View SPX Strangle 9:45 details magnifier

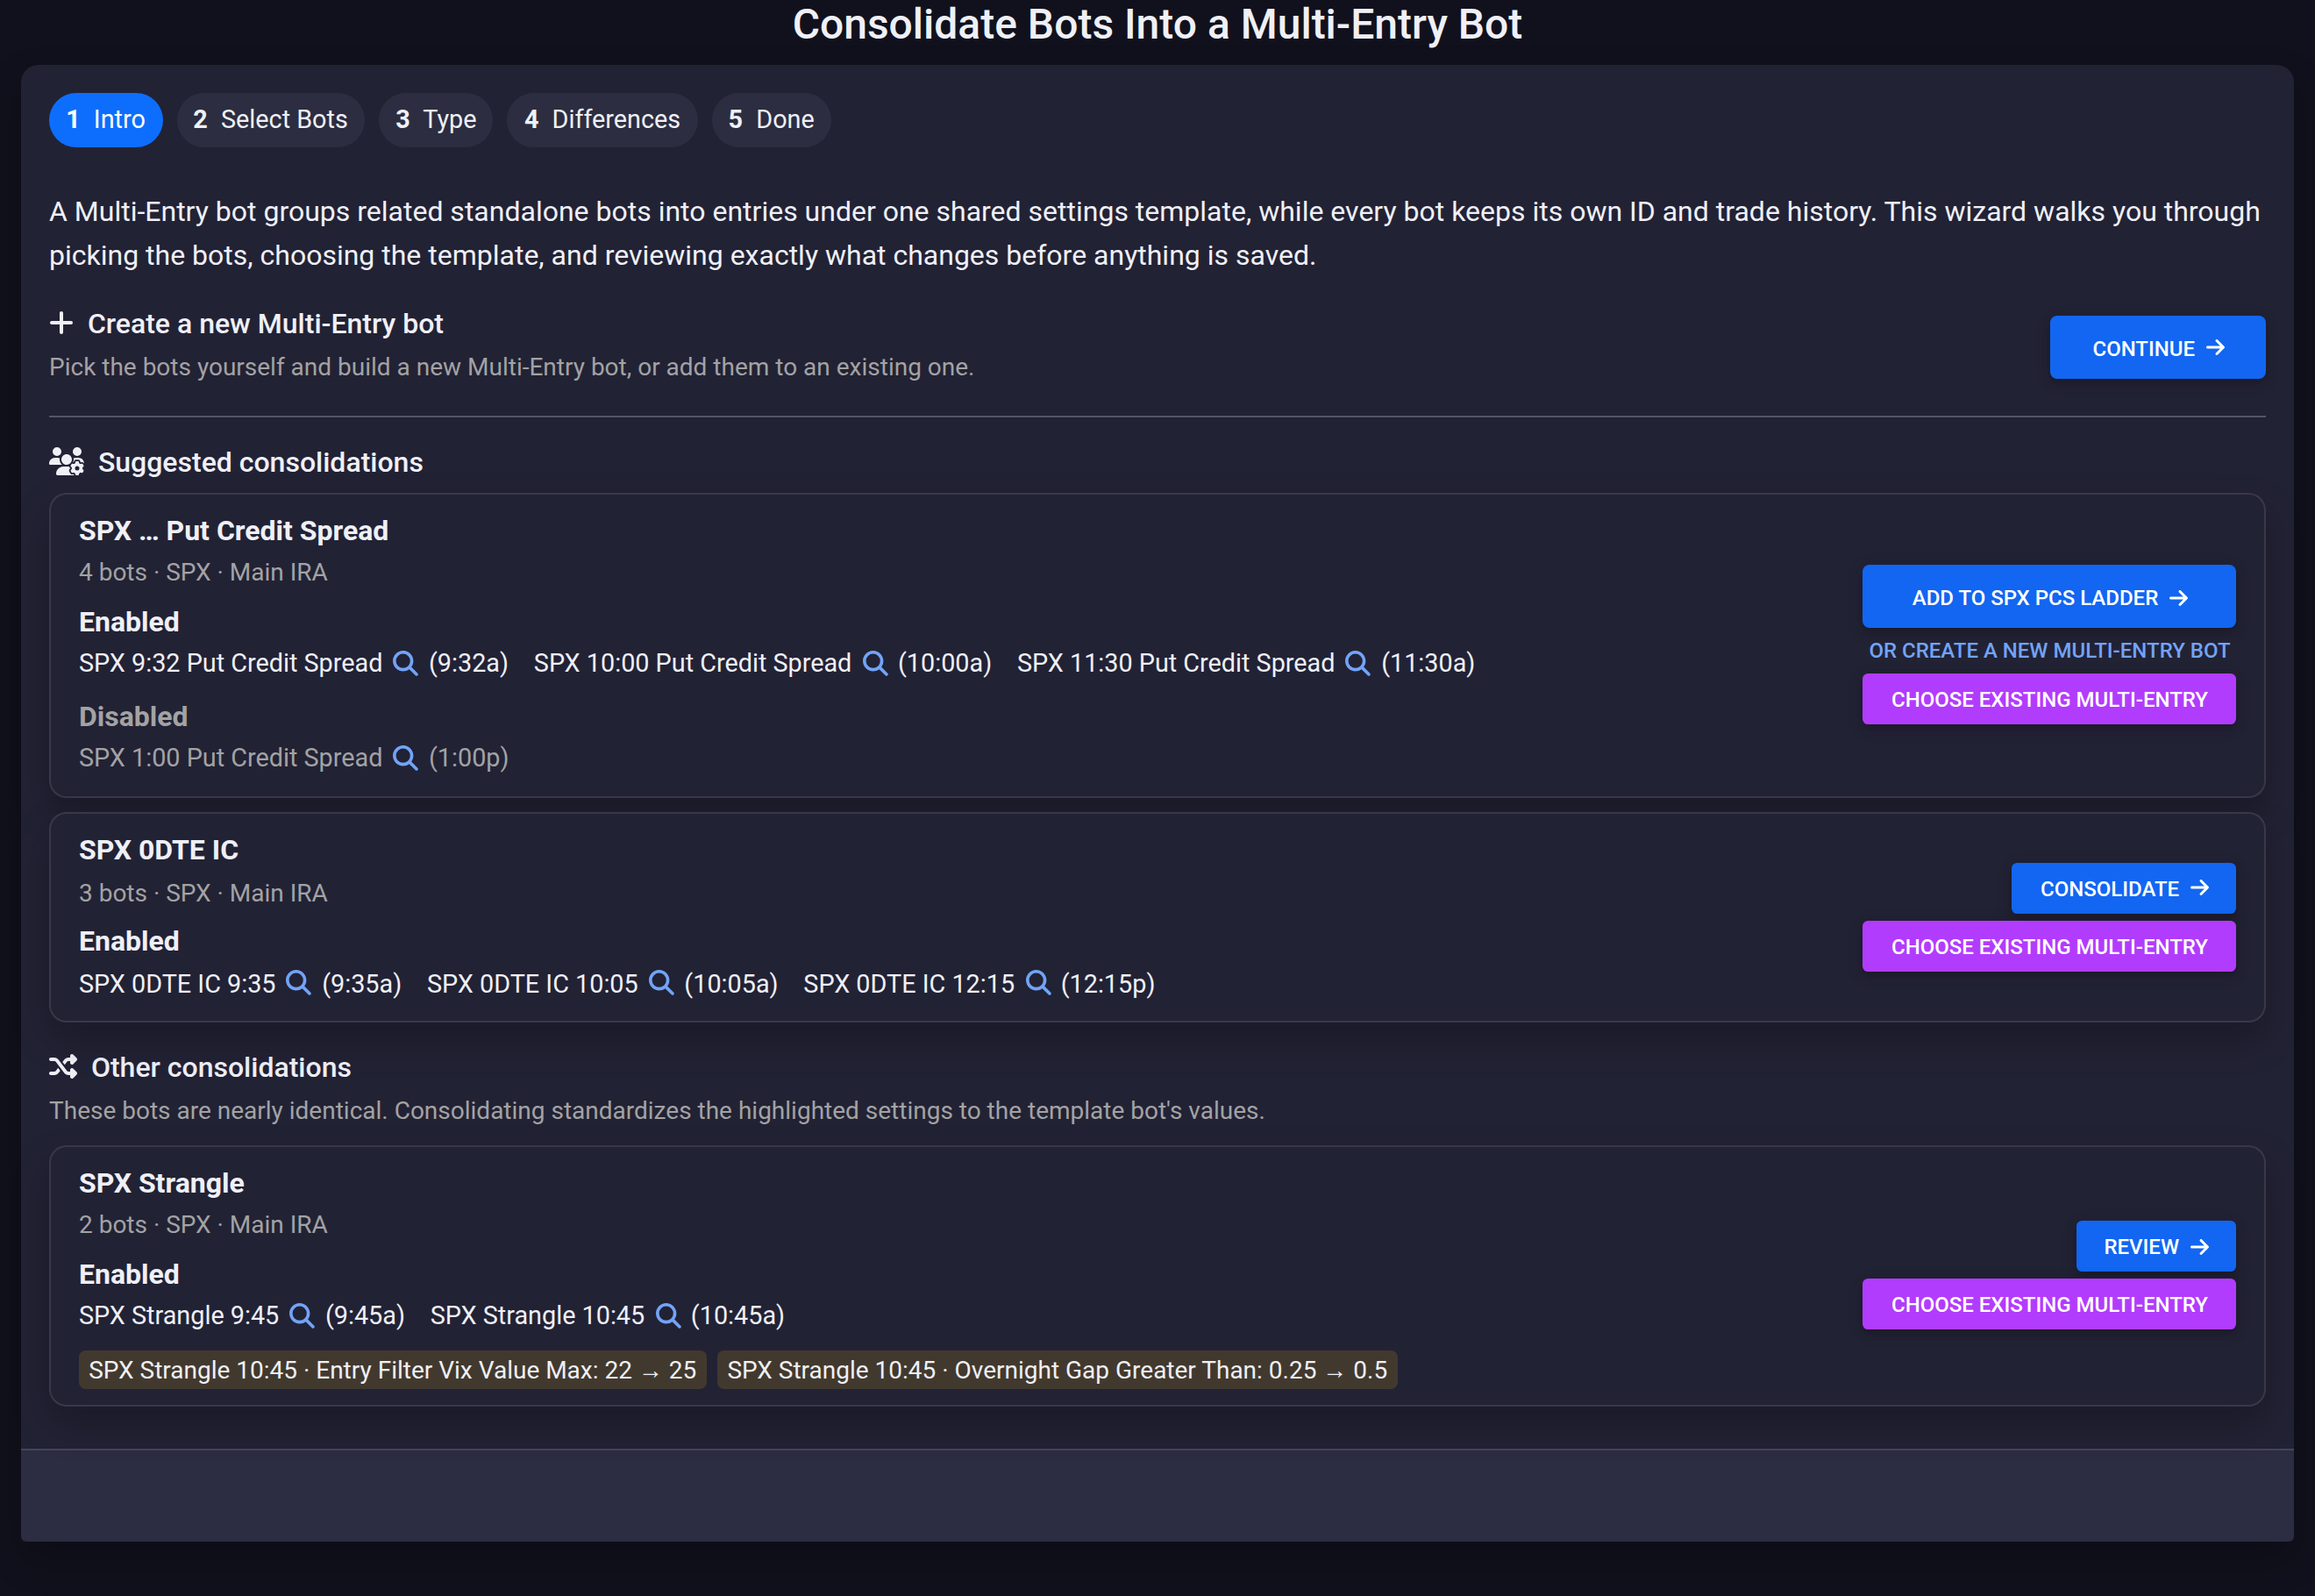point(302,1315)
